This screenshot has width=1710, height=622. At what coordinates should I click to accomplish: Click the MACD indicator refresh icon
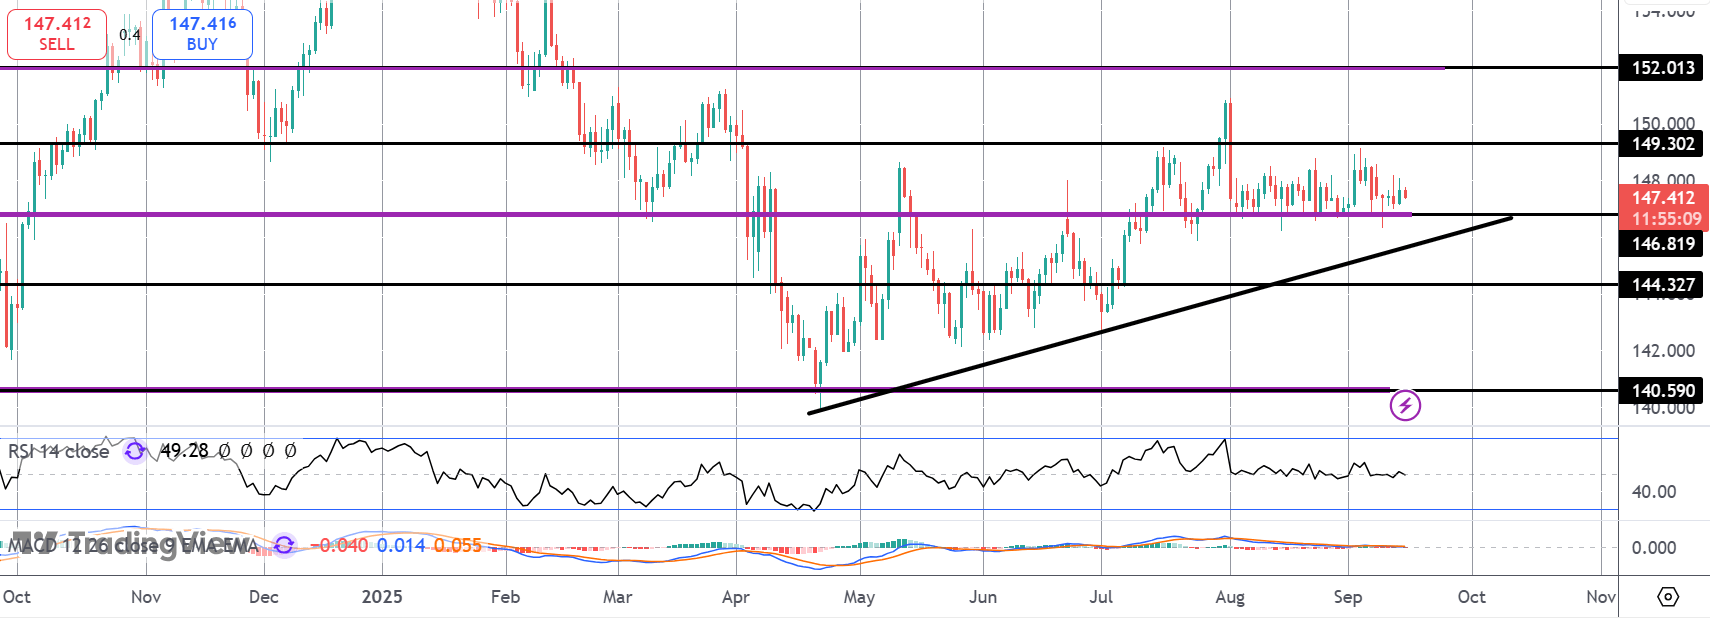click(284, 545)
